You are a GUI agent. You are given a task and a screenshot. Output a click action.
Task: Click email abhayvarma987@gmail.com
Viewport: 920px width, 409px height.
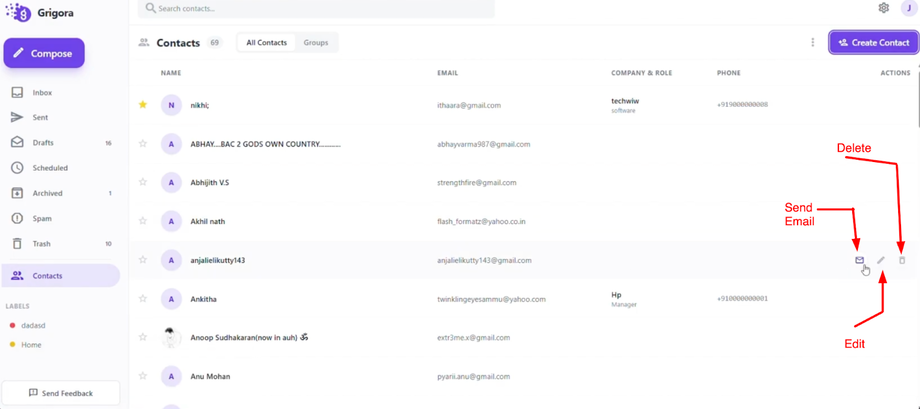(483, 144)
